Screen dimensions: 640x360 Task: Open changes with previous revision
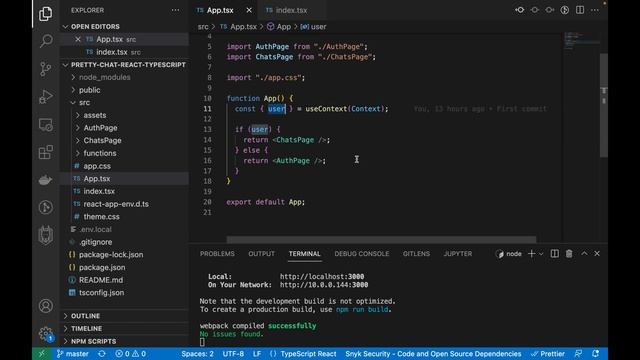coord(520,10)
